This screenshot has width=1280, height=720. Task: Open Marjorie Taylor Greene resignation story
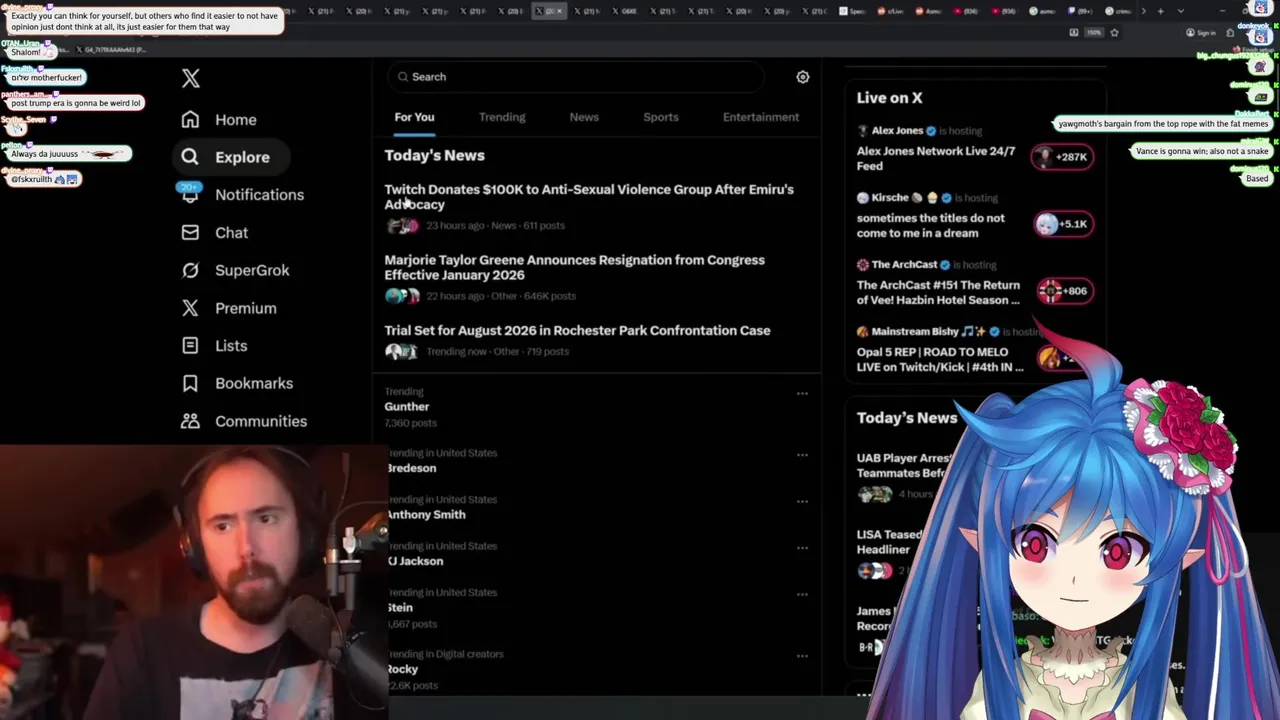point(575,267)
